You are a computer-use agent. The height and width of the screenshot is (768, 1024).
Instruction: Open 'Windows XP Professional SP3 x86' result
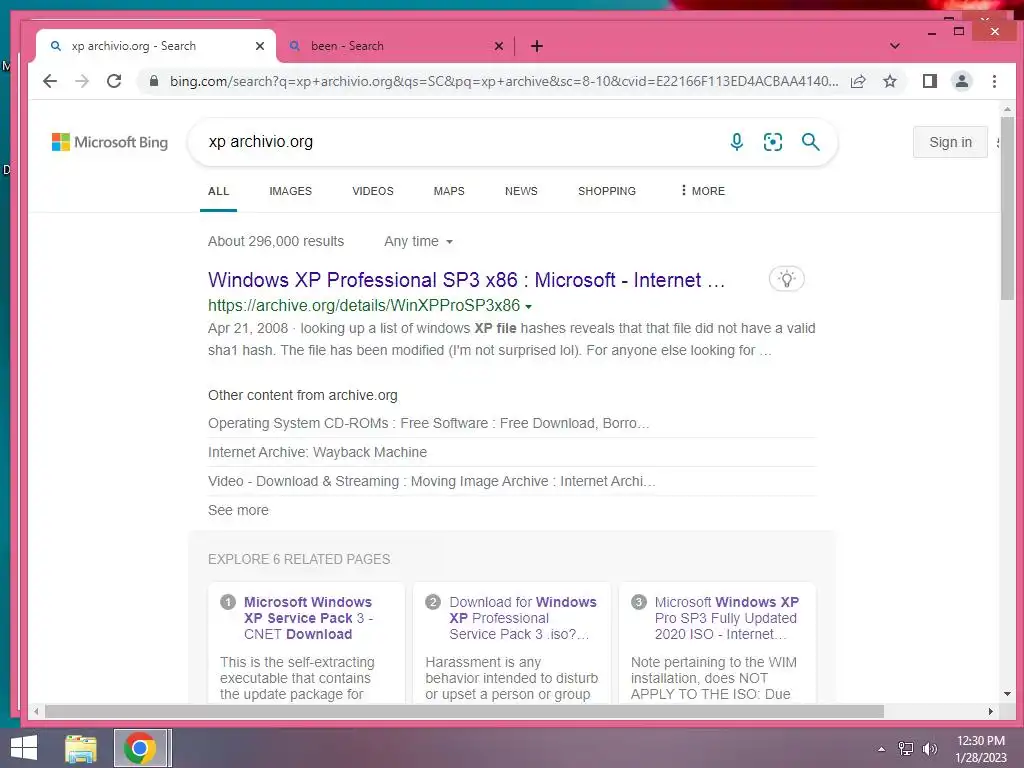click(466, 280)
